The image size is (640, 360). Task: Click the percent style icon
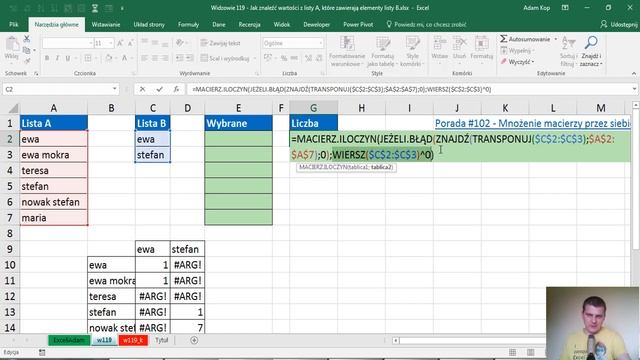click(x=284, y=58)
